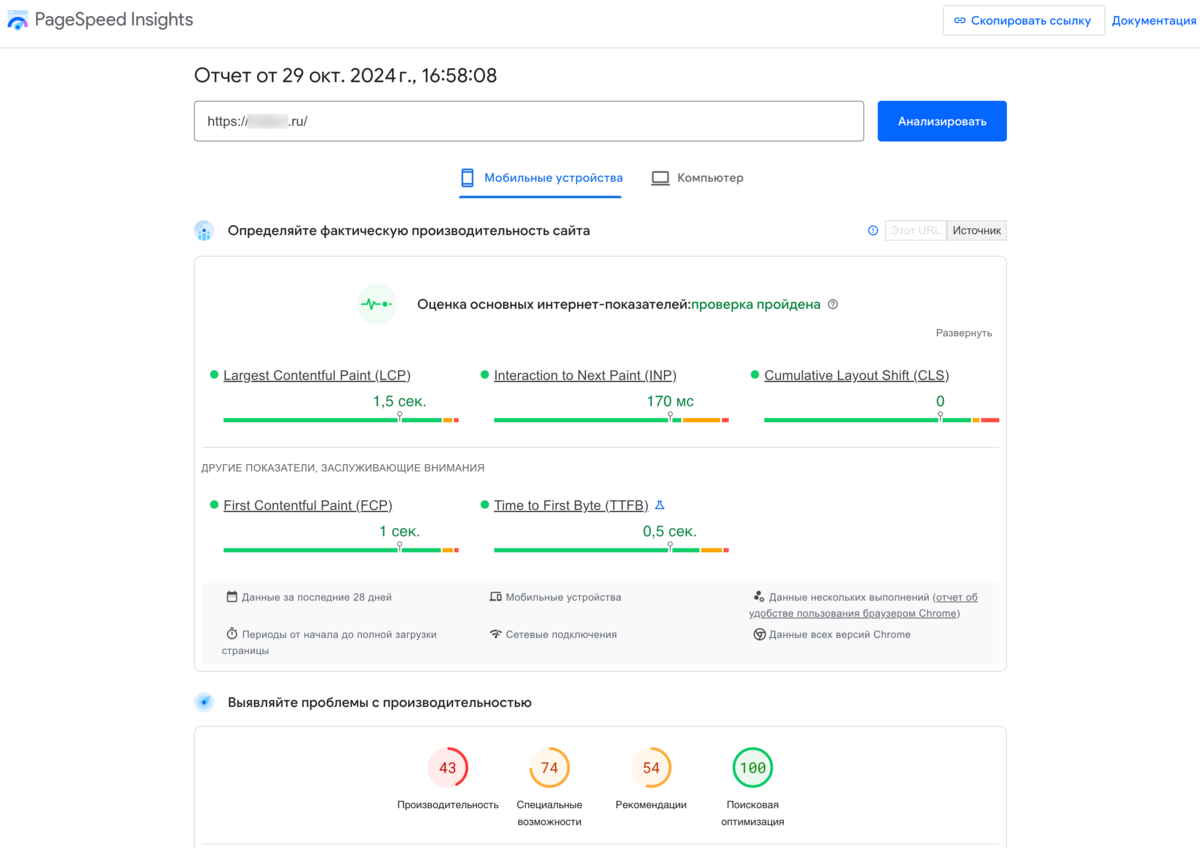Open Time to First Byte (TTFB) link

click(x=571, y=505)
